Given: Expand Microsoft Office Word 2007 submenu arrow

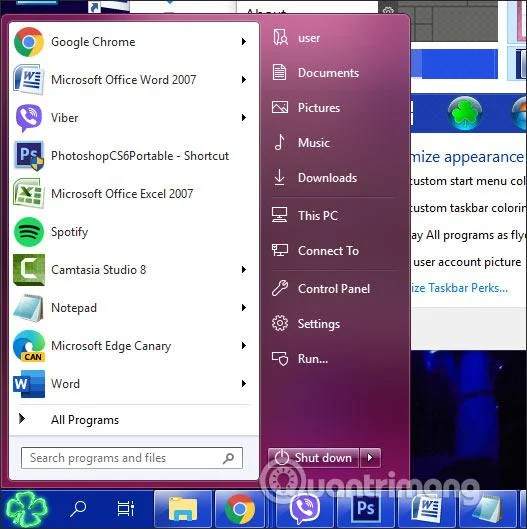Looking at the screenshot, I should (244, 80).
